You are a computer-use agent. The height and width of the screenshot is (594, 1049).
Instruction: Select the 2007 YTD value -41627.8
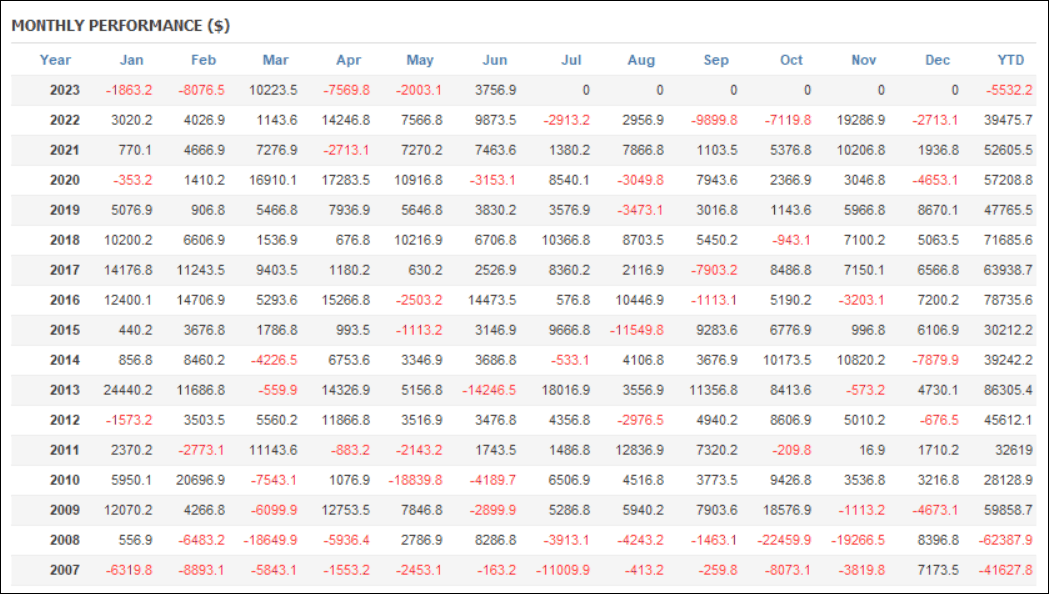(1006, 570)
